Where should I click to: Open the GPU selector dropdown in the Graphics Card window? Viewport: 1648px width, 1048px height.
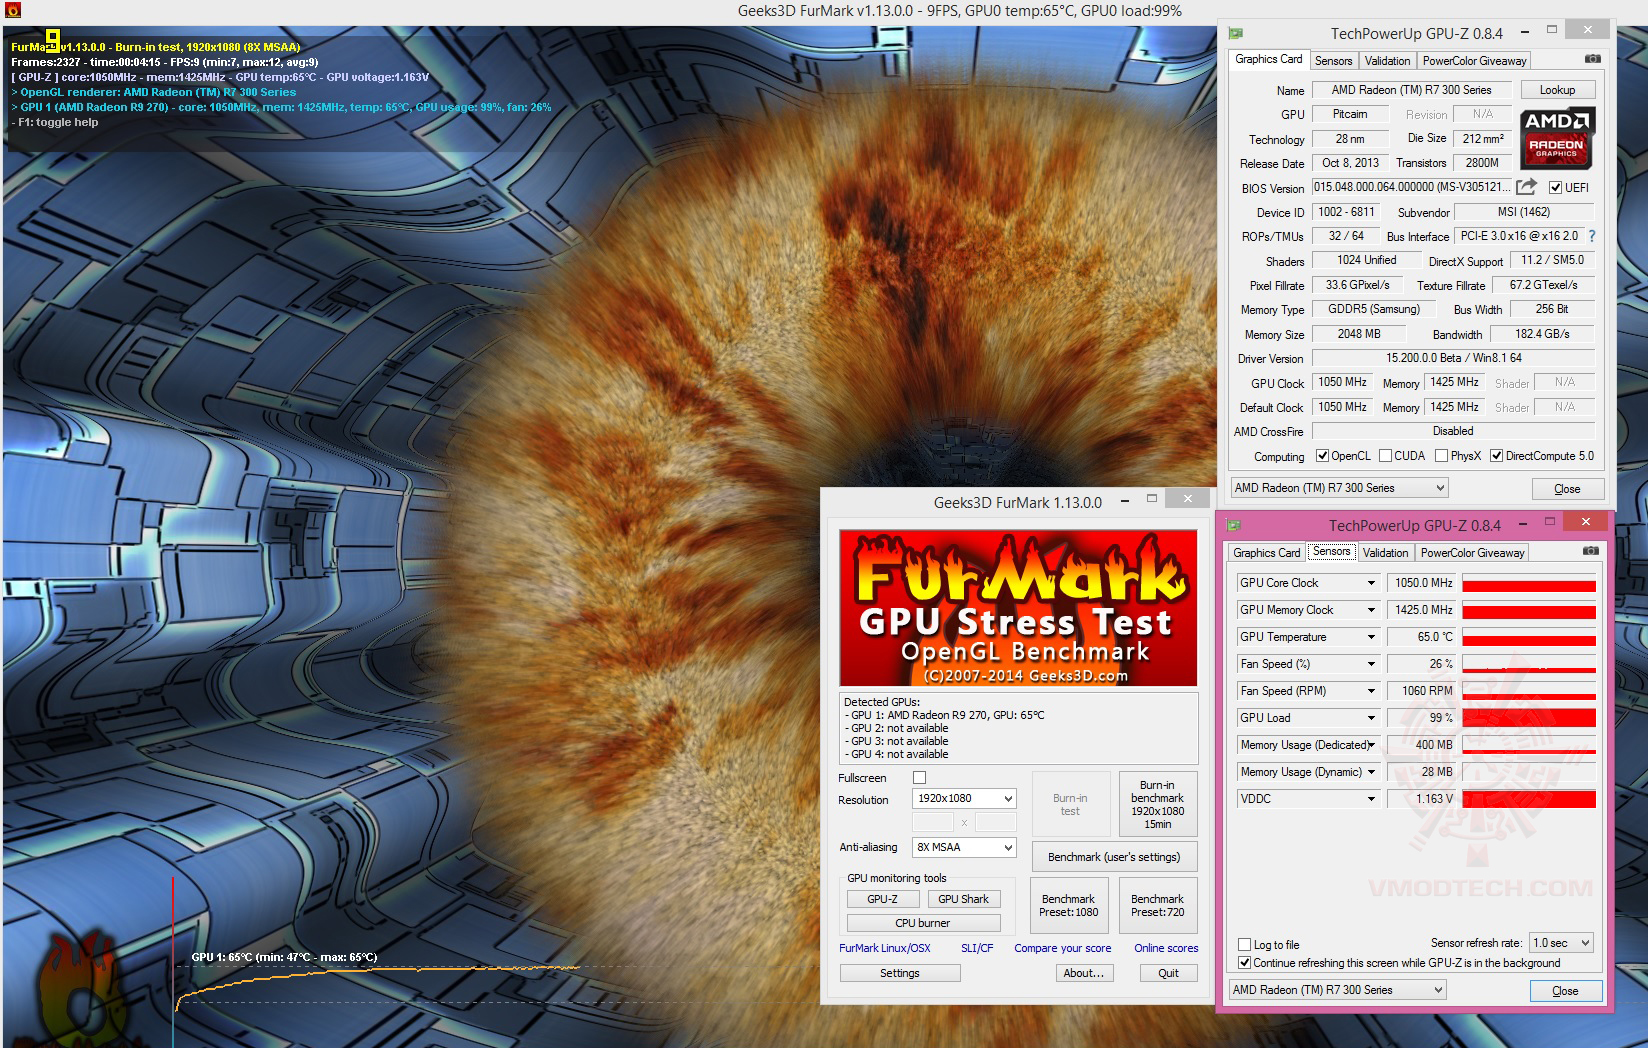(x=1339, y=488)
